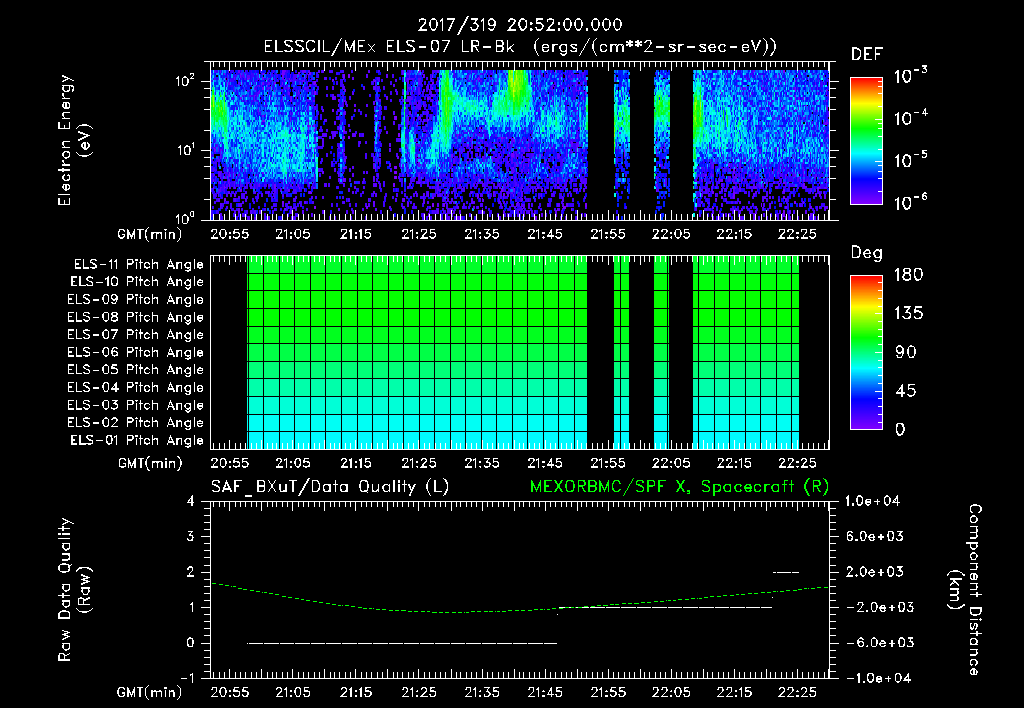The image size is (1024, 708).
Task: Click the 'ELS-09 Pitch Angle' row label
Action: (x=135, y=300)
